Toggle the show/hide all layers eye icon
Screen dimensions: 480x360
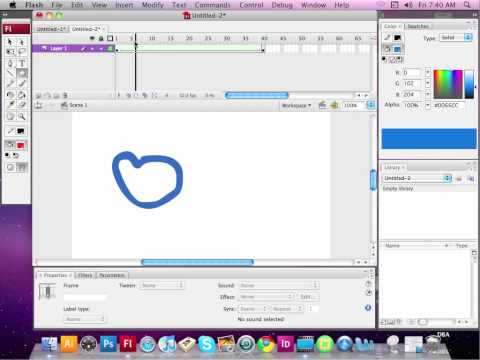pos(92,38)
